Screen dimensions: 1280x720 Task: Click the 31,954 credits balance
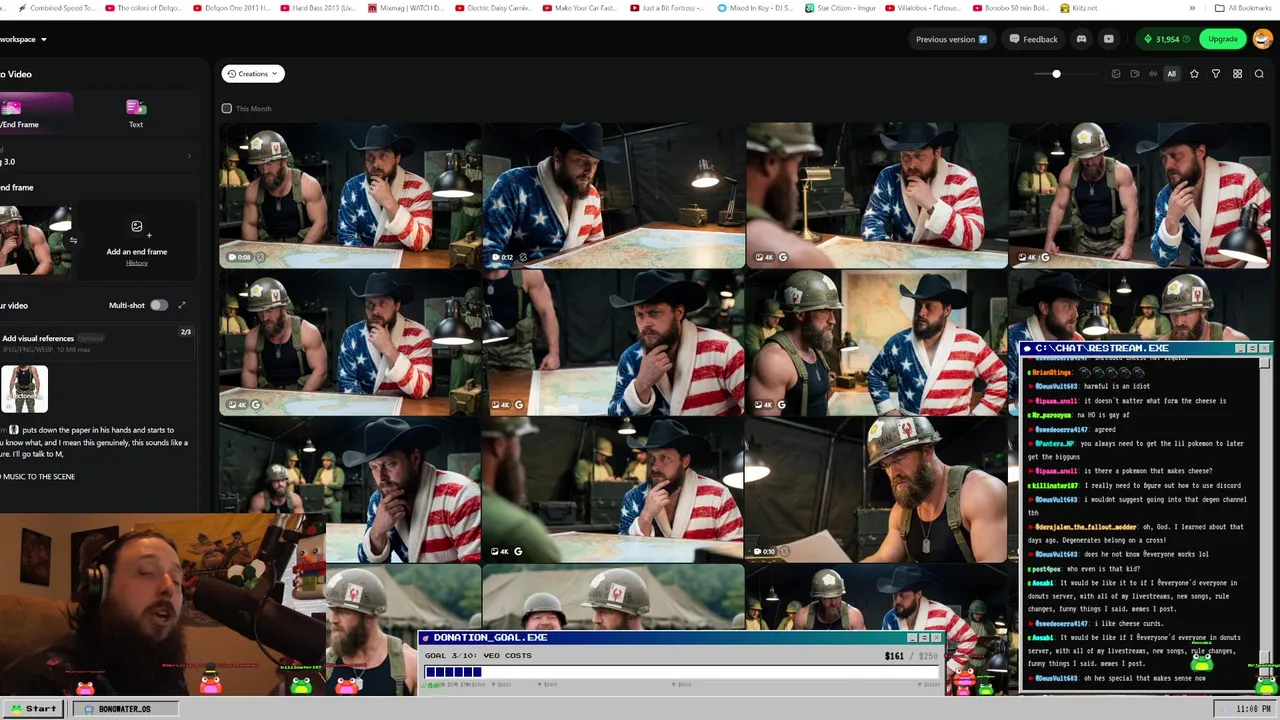(1167, 39)
